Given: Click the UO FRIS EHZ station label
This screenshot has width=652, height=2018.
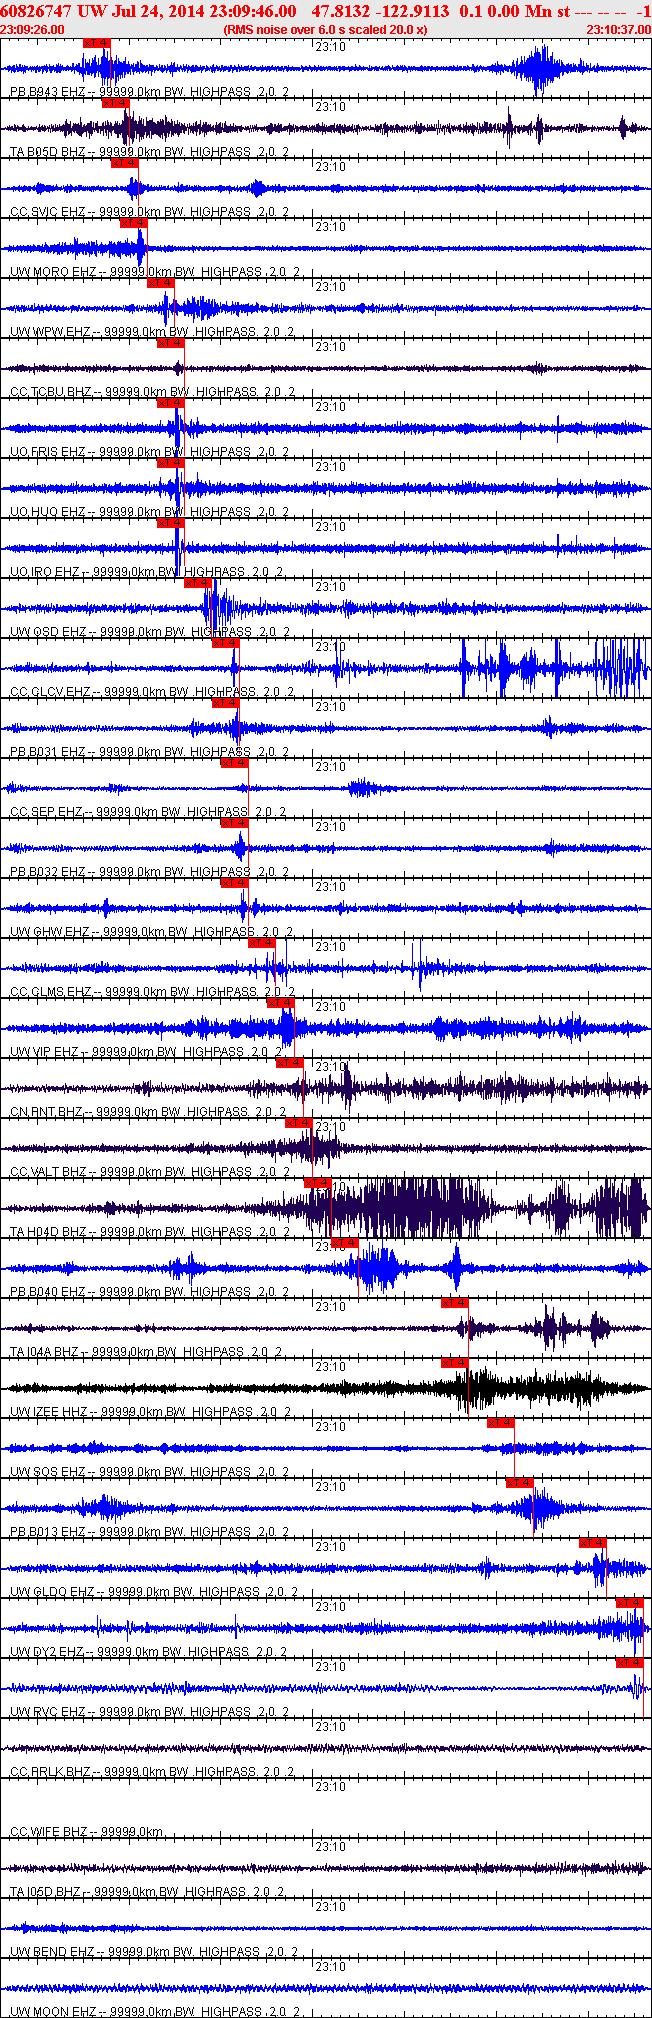Looking at the screenshot, I should point(150,452).
